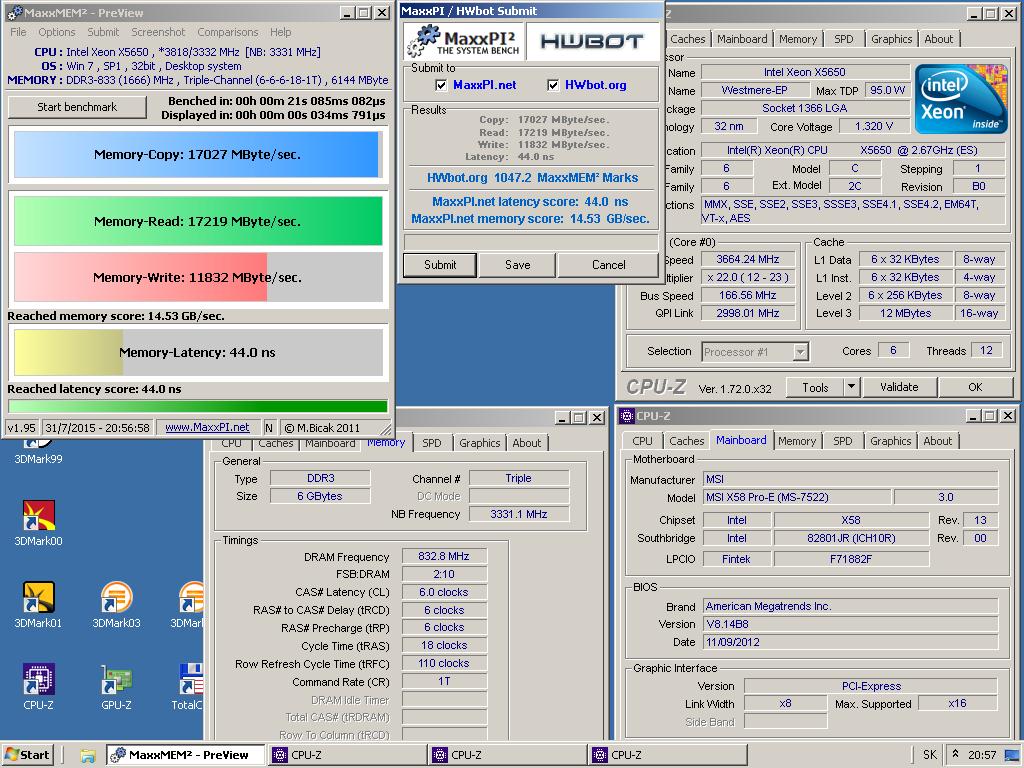
Task: Open the 3DMark03 desktop shortcut
Action: [x=116, y=605]
